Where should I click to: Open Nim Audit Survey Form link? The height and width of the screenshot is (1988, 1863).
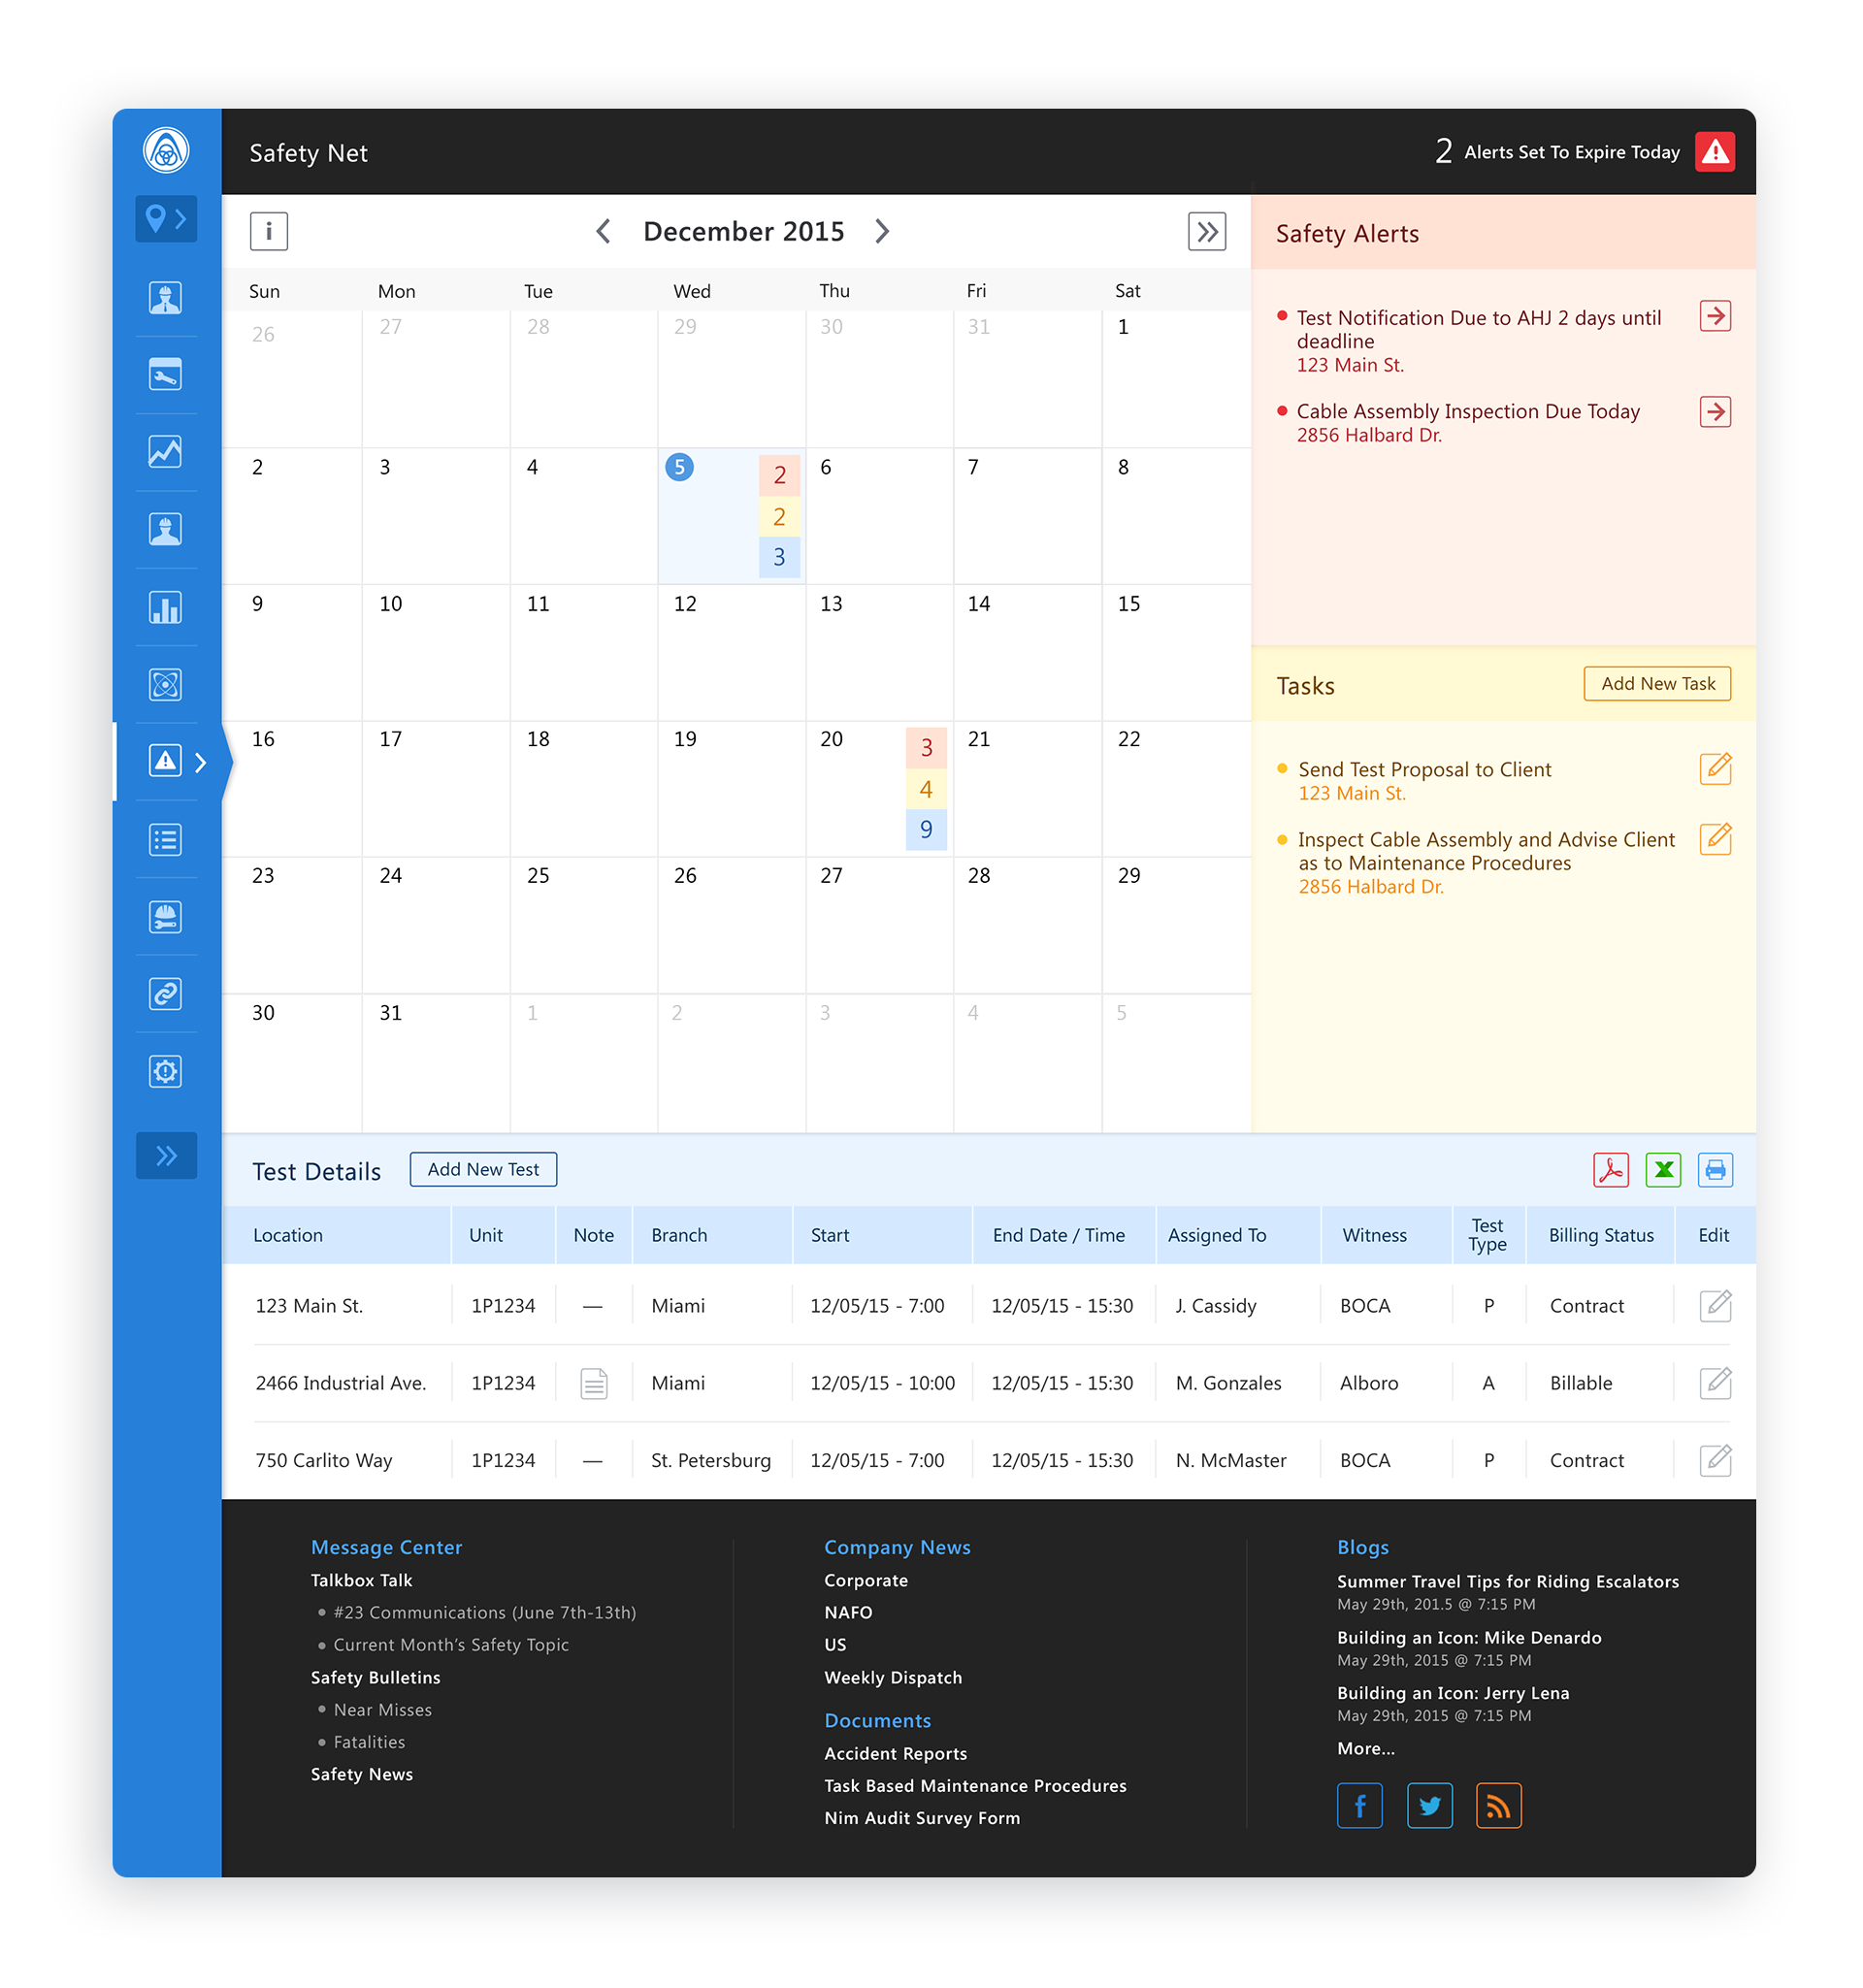(922, 1818)
